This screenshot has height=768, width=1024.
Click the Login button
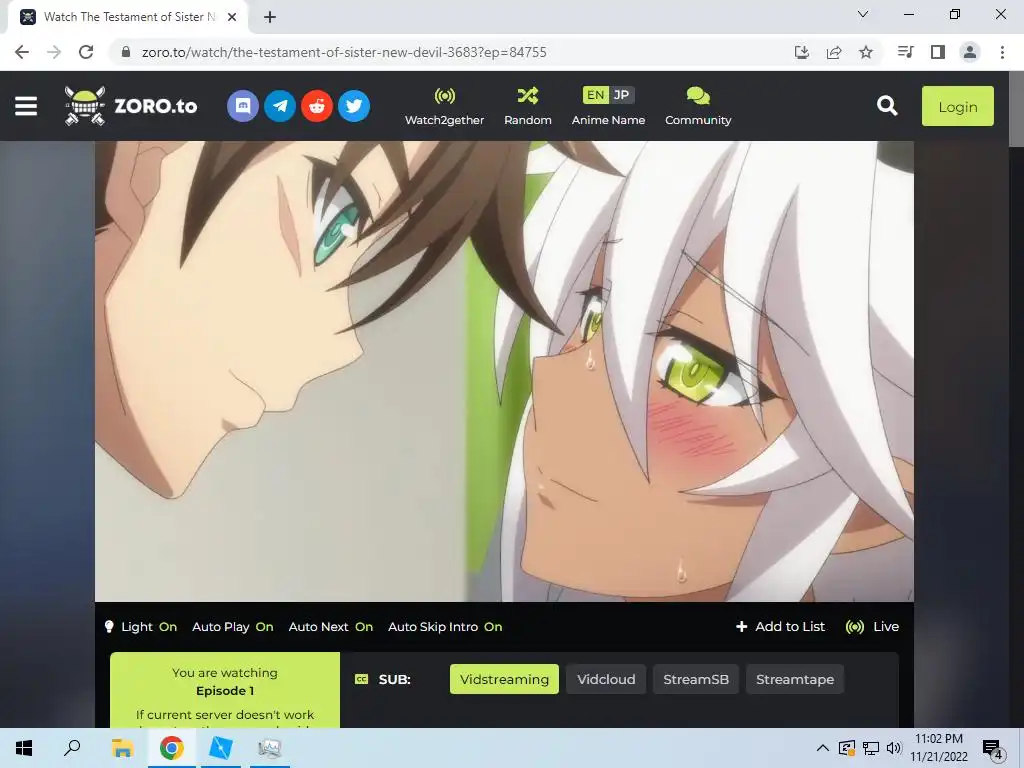tap(957, 106)
